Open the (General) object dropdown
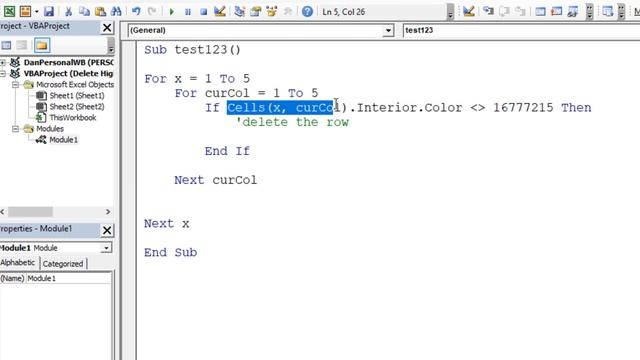The width and height of the screenshot is (640, 360). point(388,30)
